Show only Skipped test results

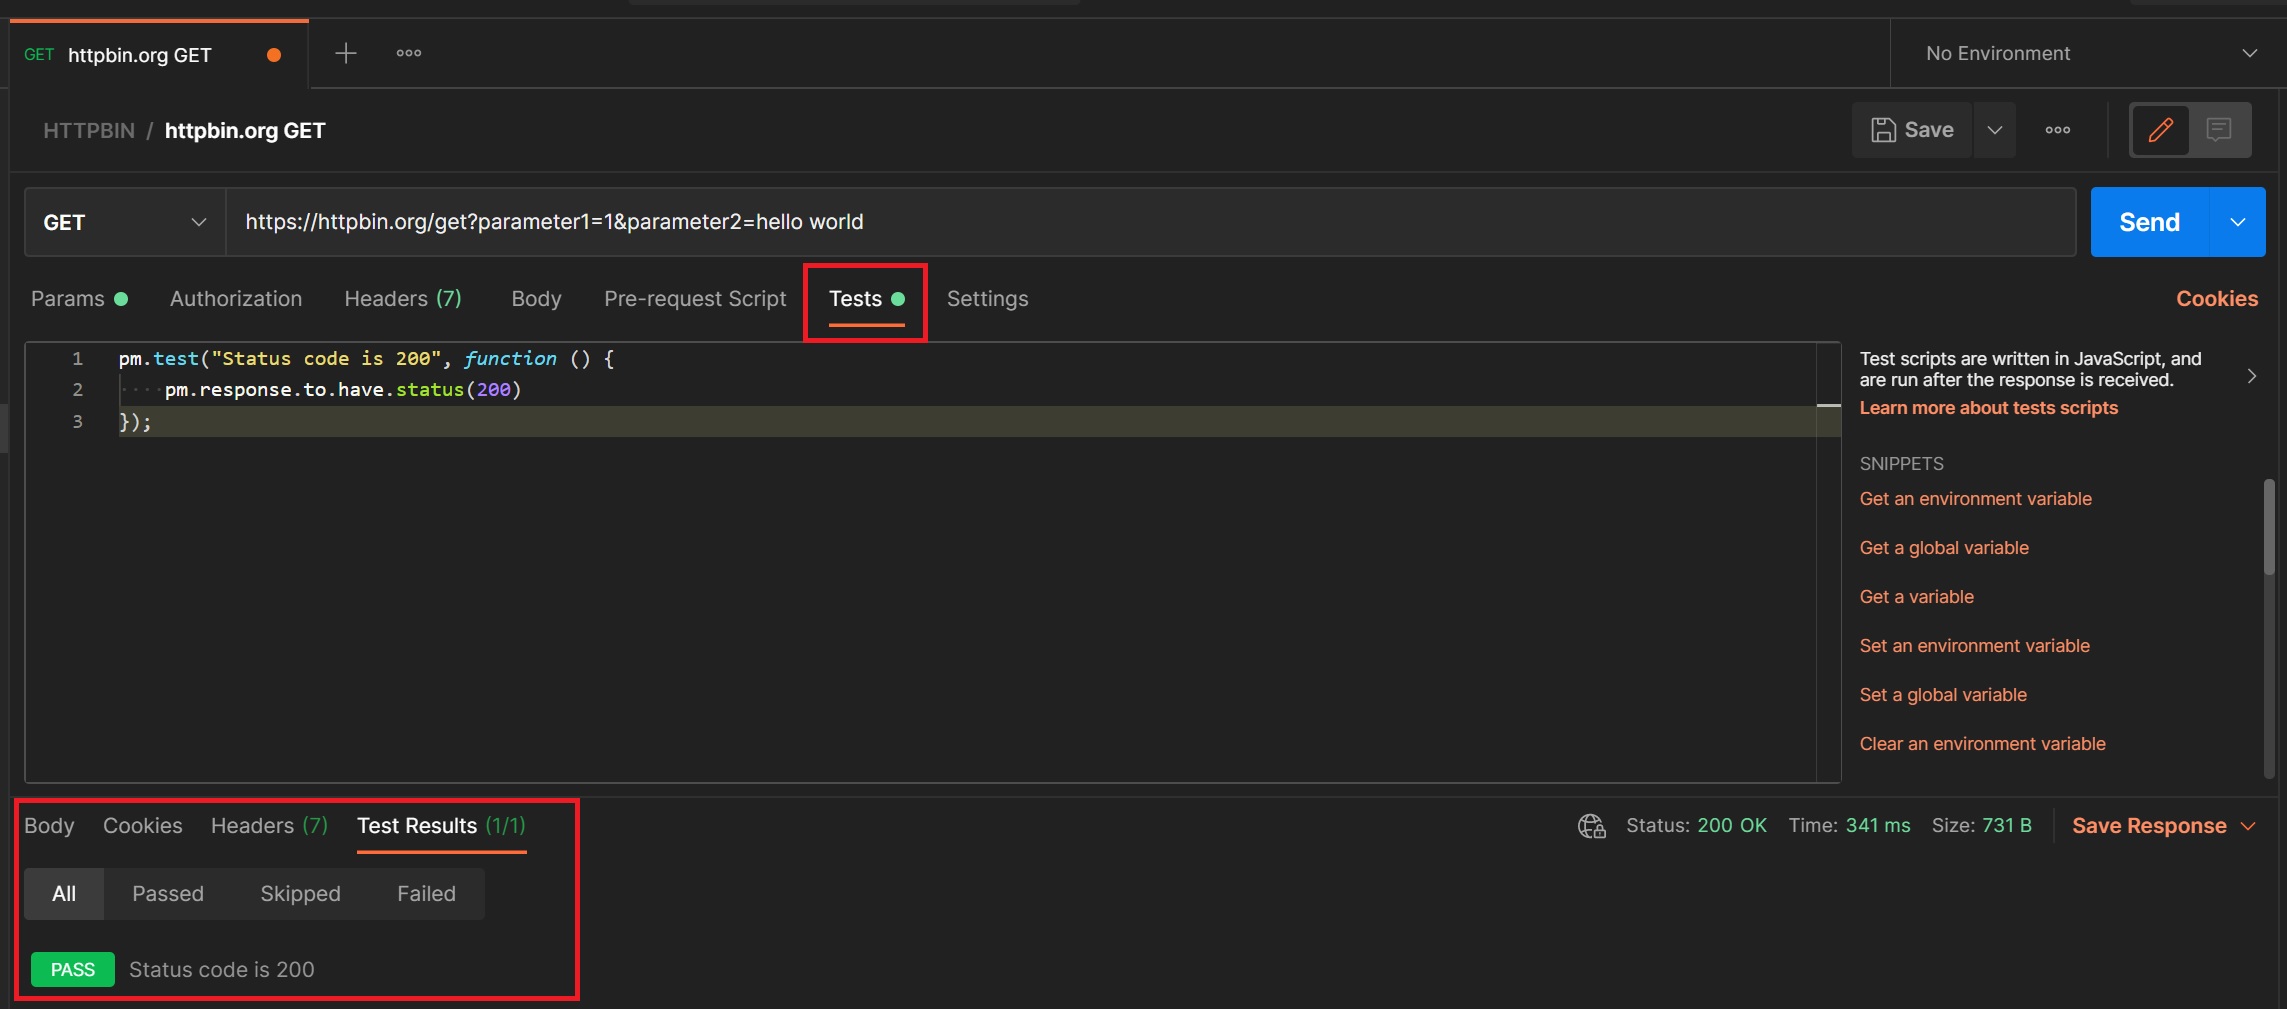click(300, 893)
